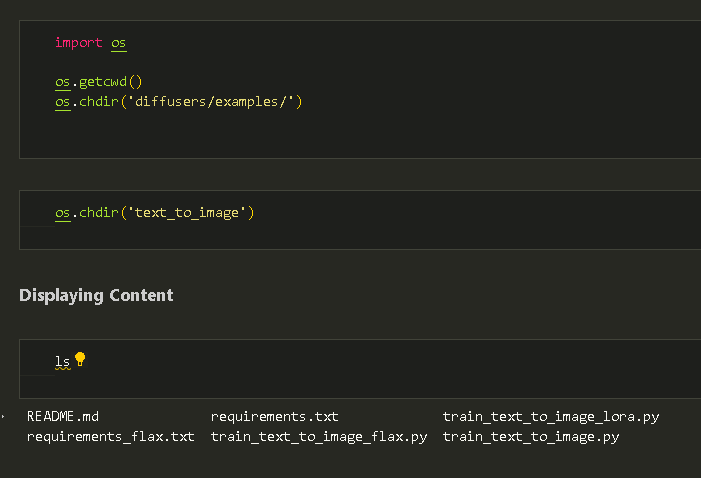Image resolution: width=701 pixels, height=478 pixels.
Task: Click the 'Displaying Content' markdown heading
Action: [x=96, y=295]
